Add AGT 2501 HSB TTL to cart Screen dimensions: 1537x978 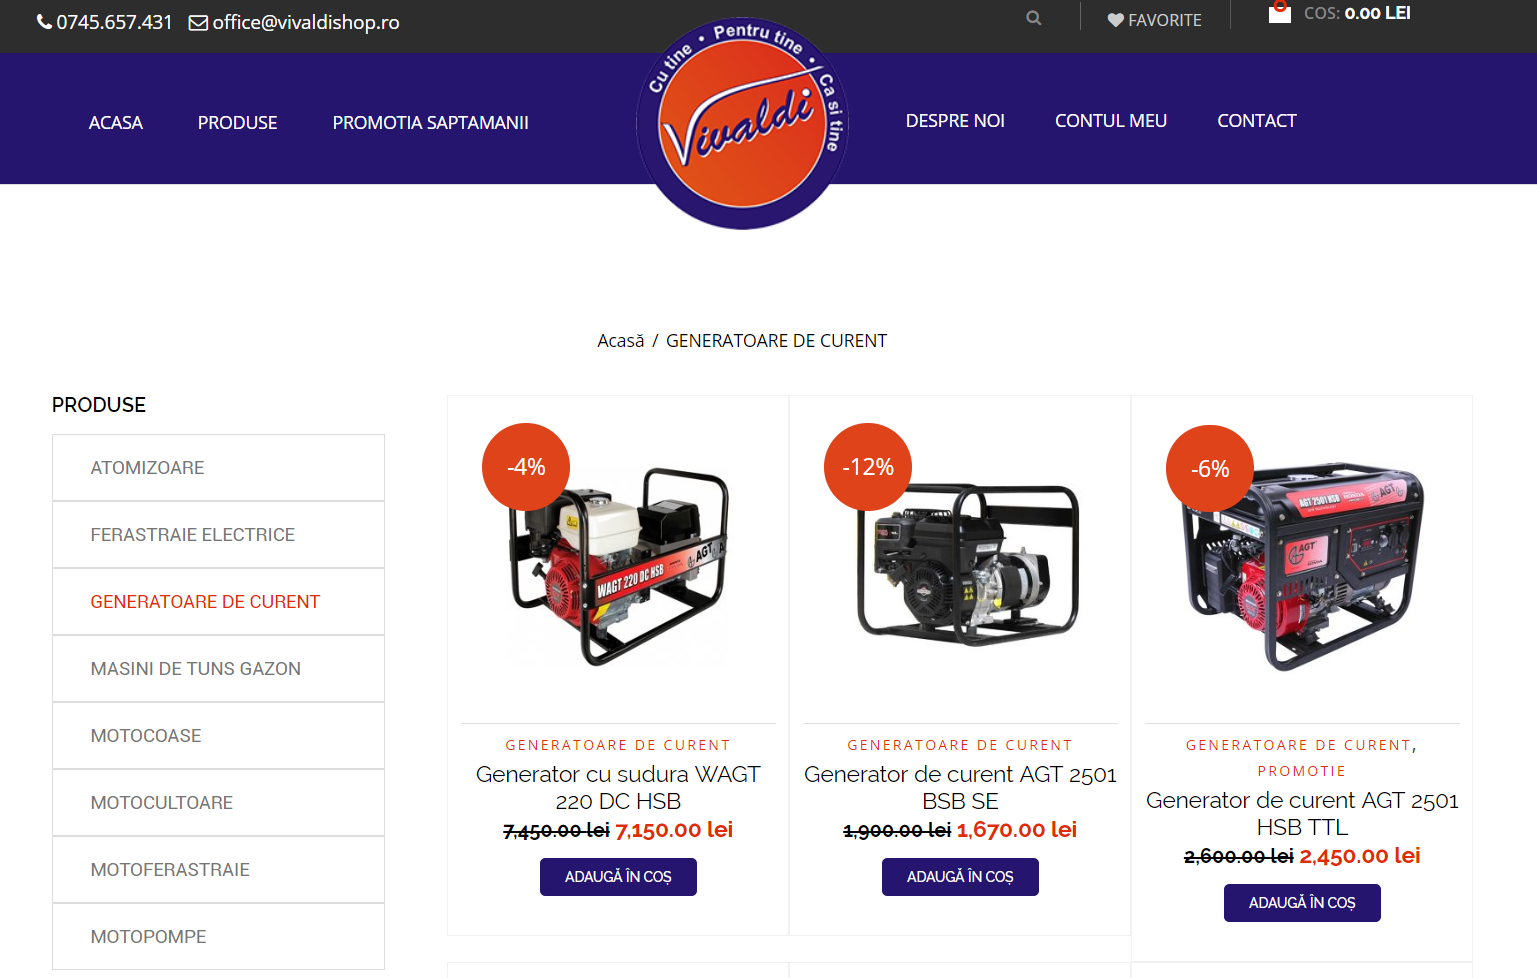pos(1302,903)
